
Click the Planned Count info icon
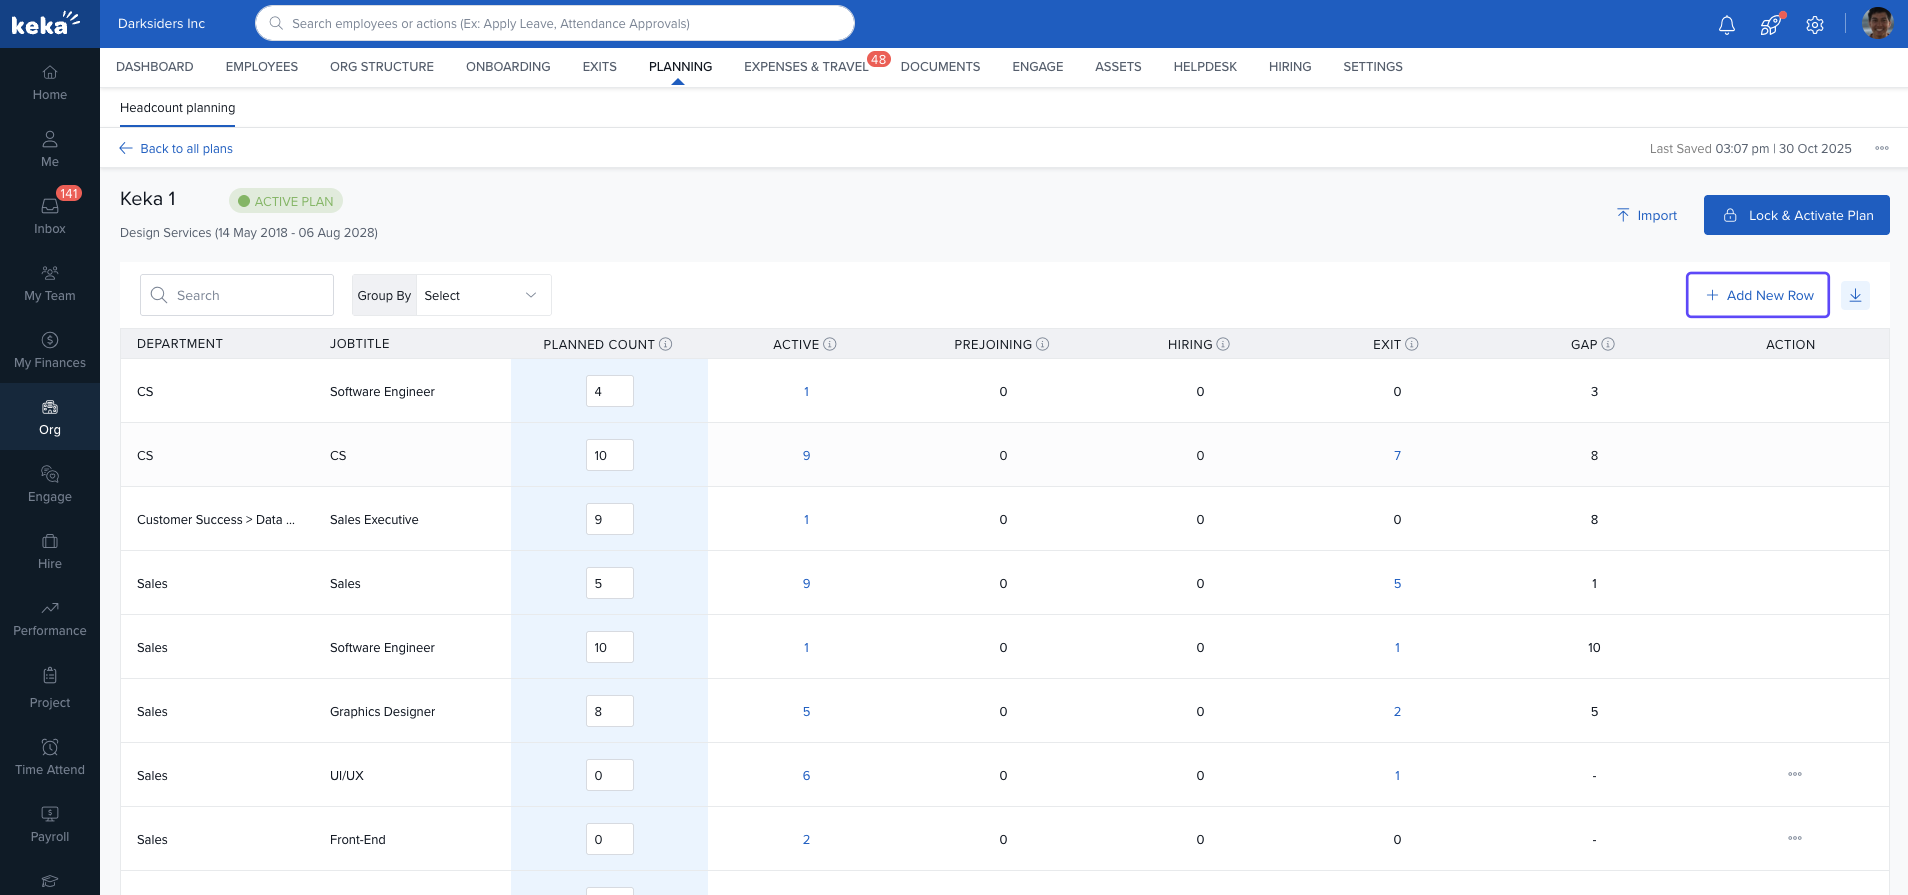point(666,344)
